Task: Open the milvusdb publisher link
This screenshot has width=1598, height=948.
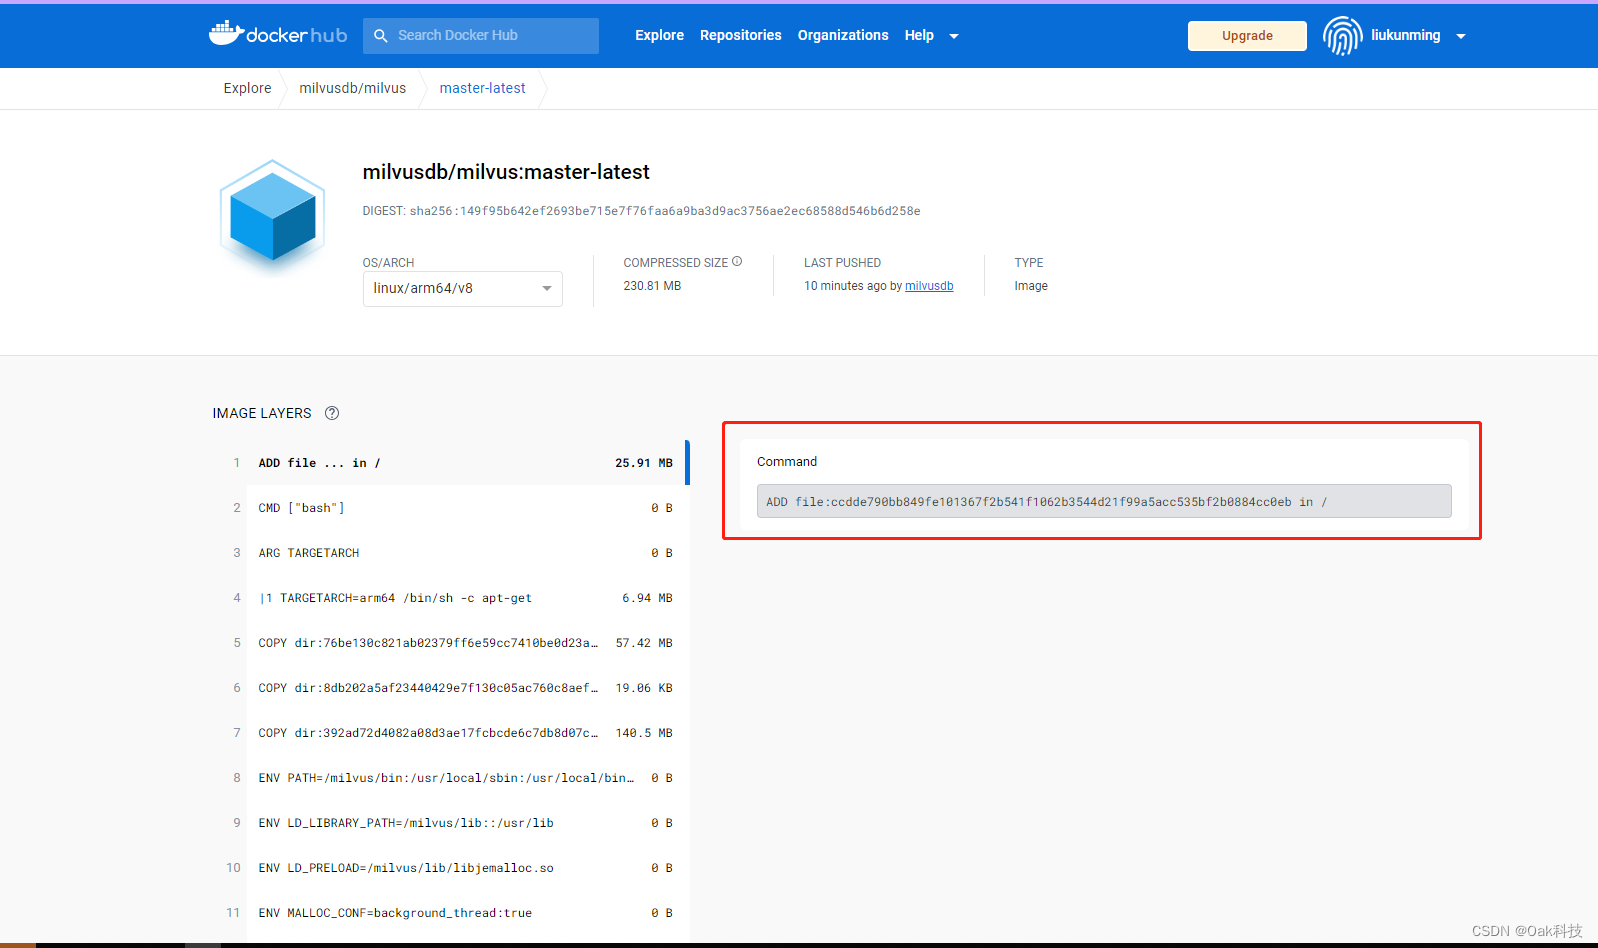Action: click(x=929, y=286)
